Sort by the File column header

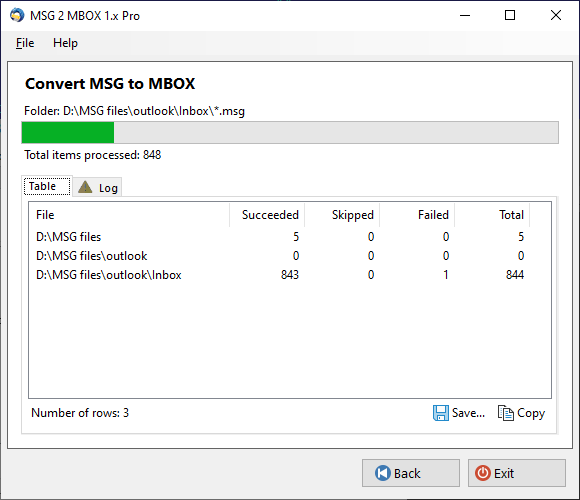129,215
